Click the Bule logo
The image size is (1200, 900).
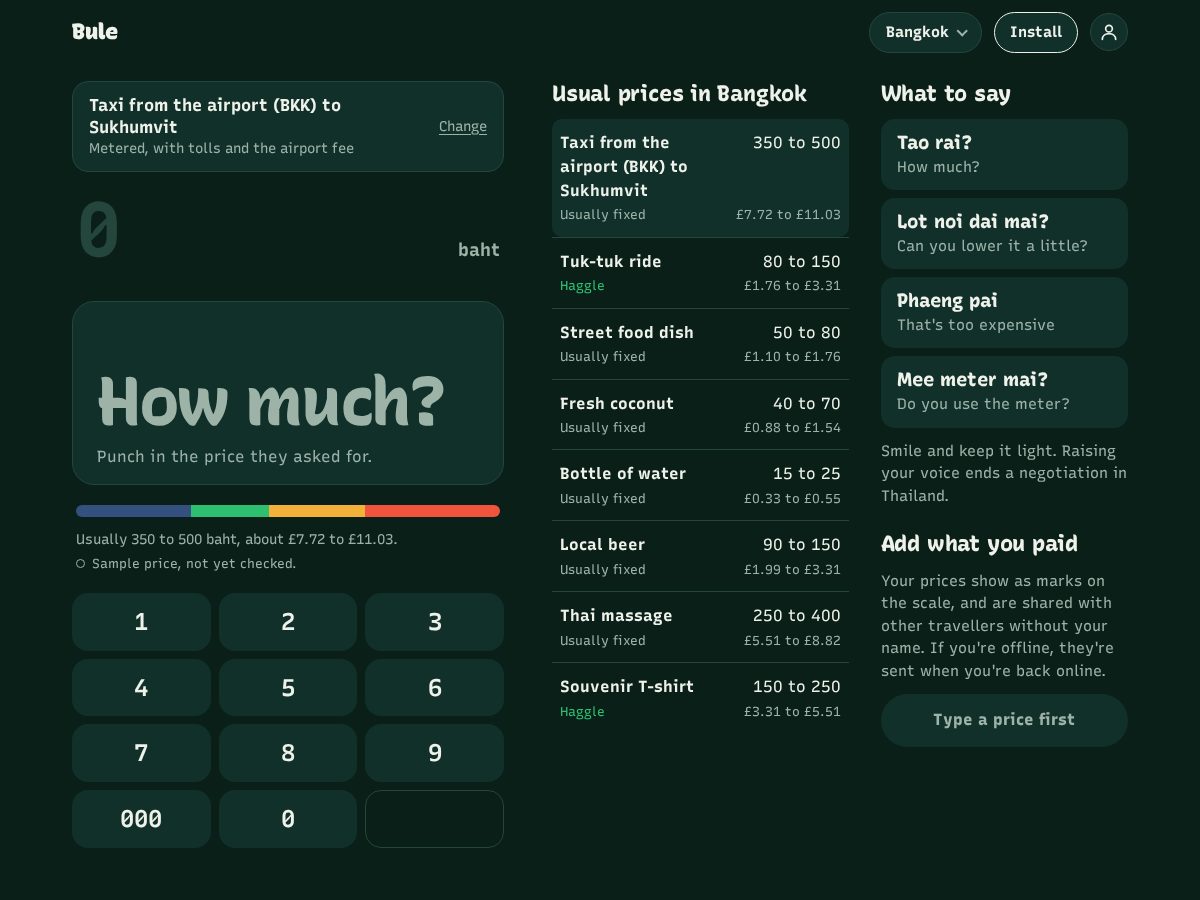pyautogui.click(x=95, y=31)
